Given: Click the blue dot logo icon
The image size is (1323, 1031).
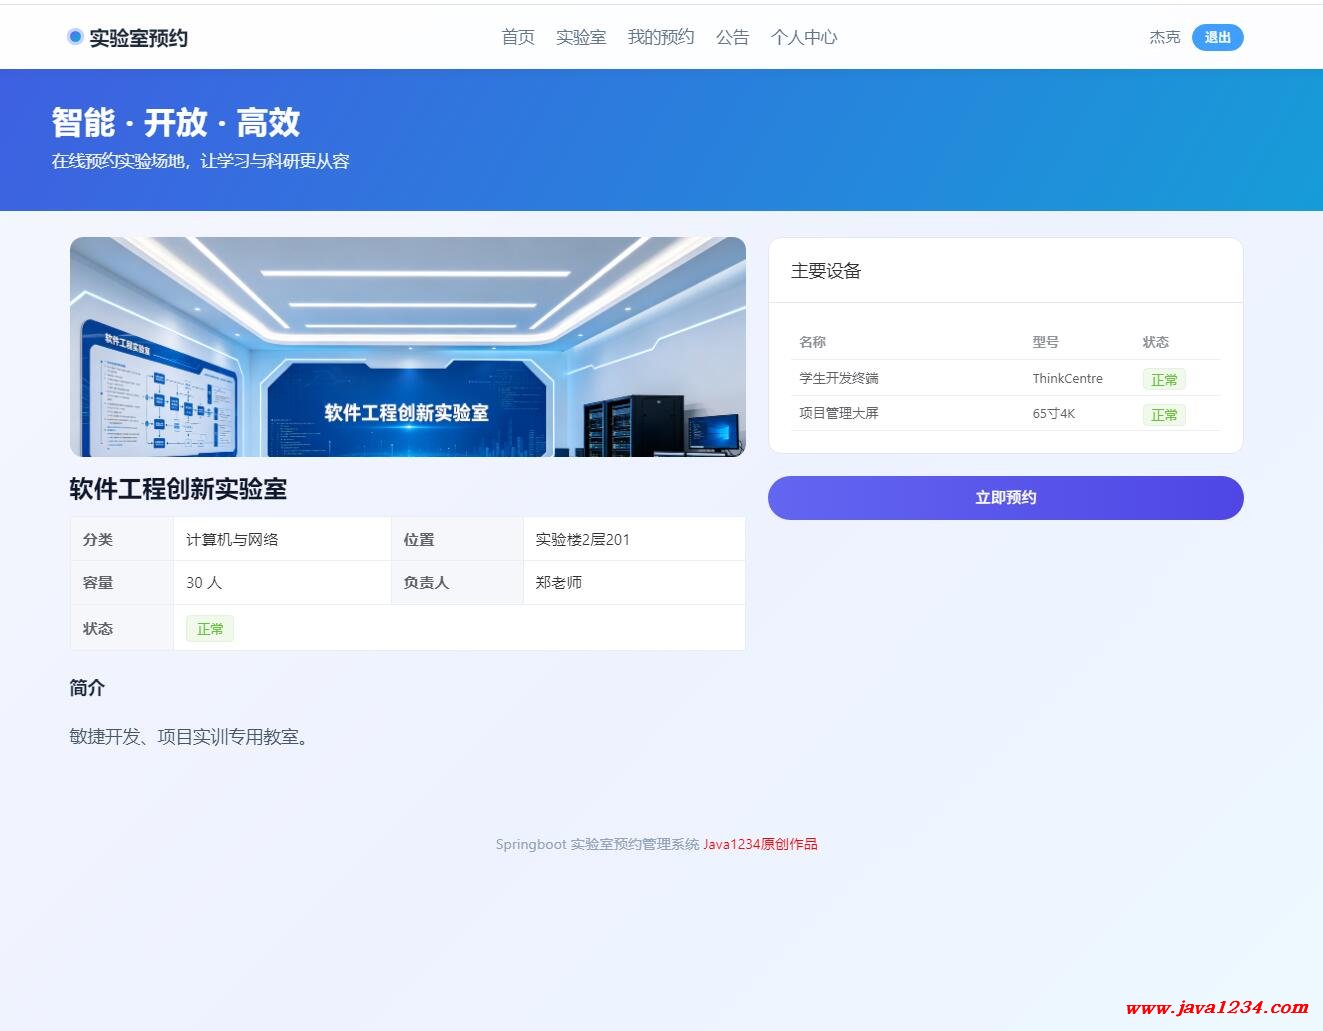Looking at the screenshot, I should [75, 37].
